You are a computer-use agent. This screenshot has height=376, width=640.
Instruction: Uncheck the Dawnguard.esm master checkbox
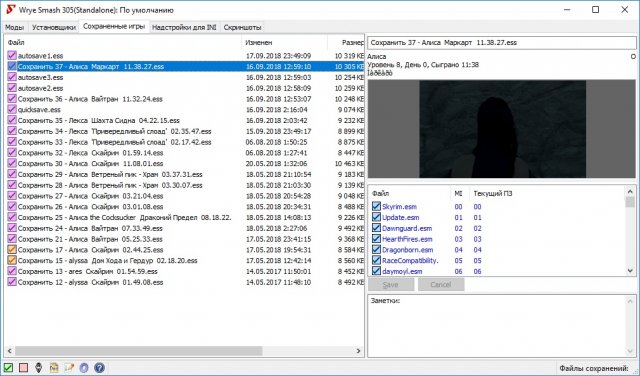click(x=376, y=228)
